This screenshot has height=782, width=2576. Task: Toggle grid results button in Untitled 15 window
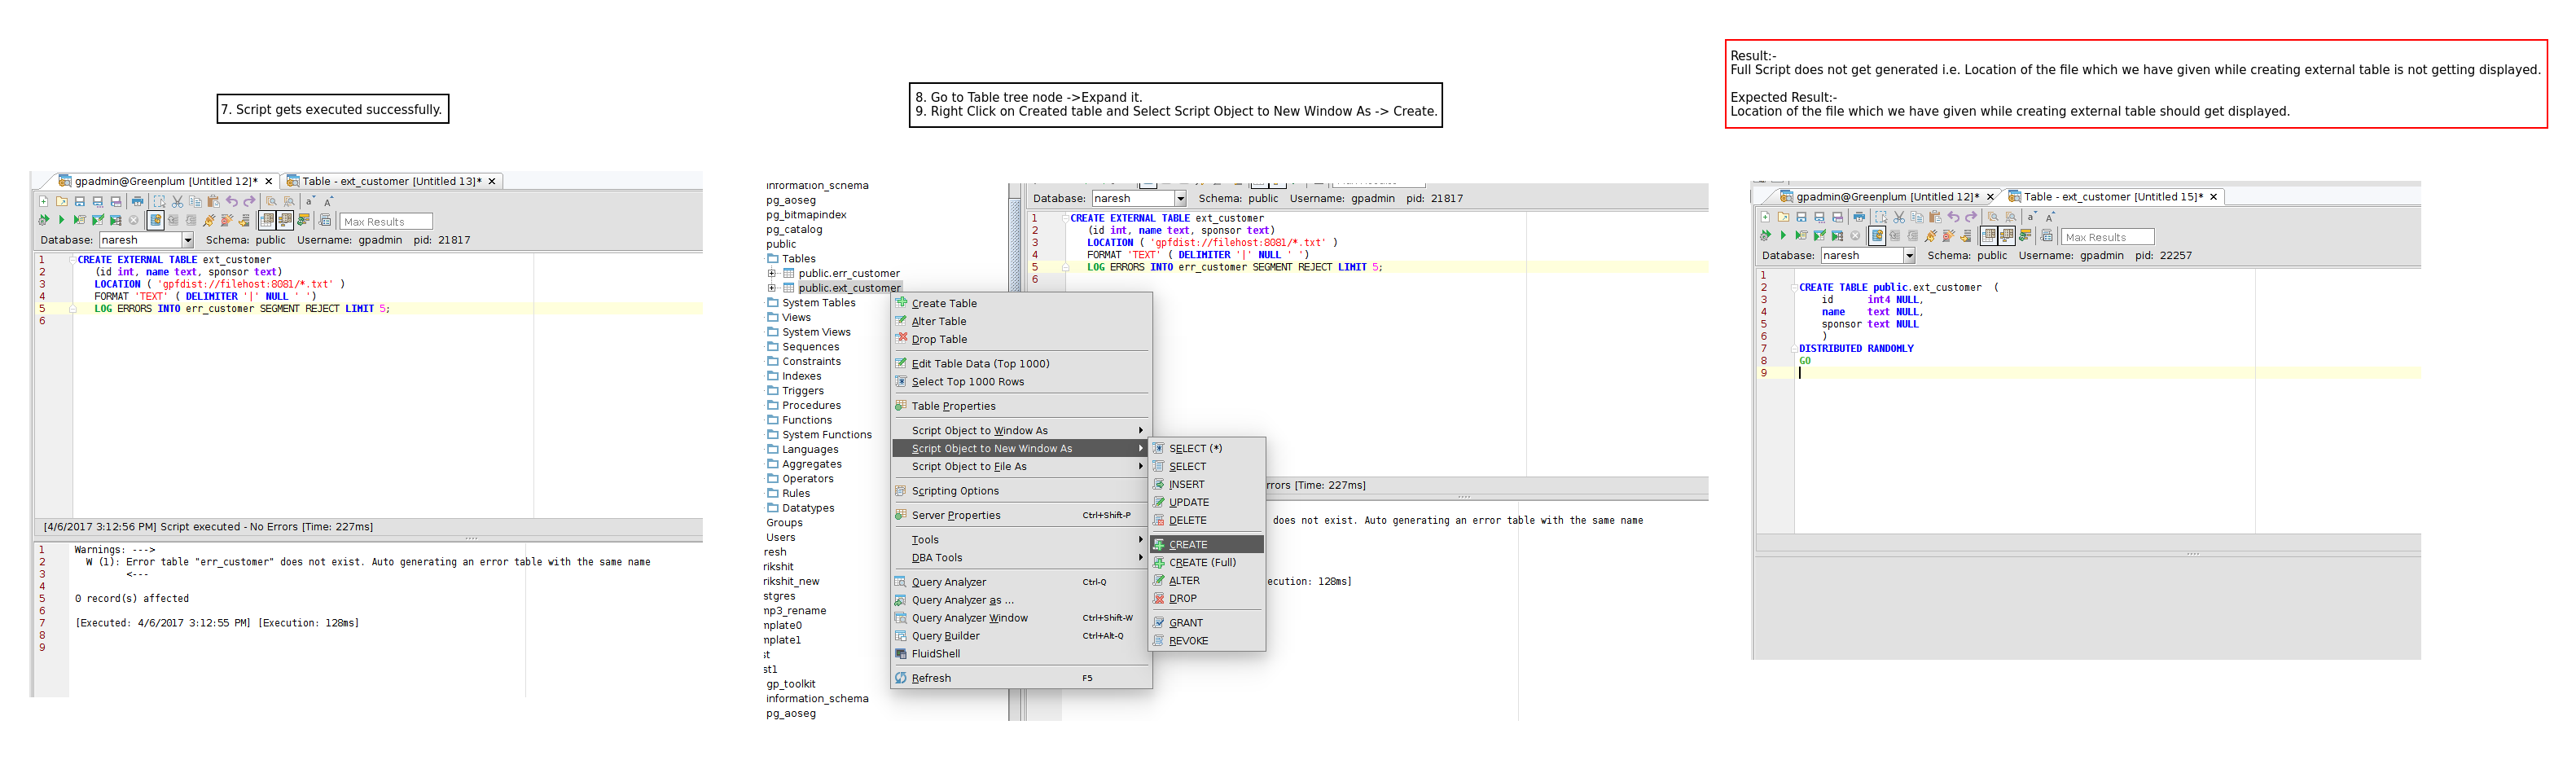pos(1989,236)
